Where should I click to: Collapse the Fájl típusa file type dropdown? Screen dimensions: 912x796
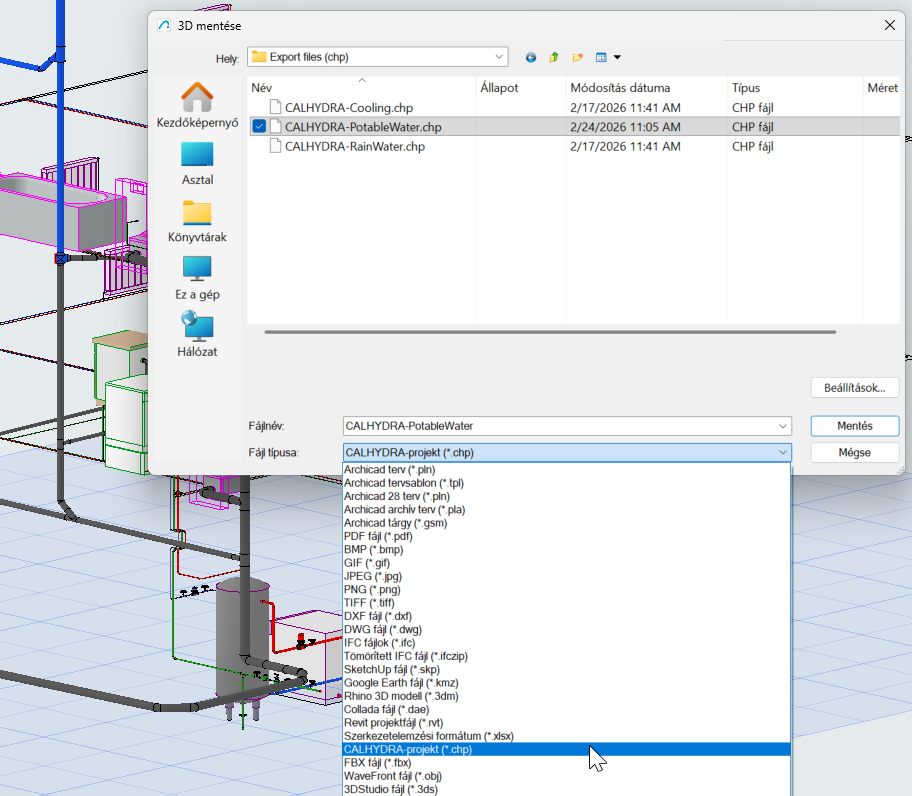tap(781, 453)
